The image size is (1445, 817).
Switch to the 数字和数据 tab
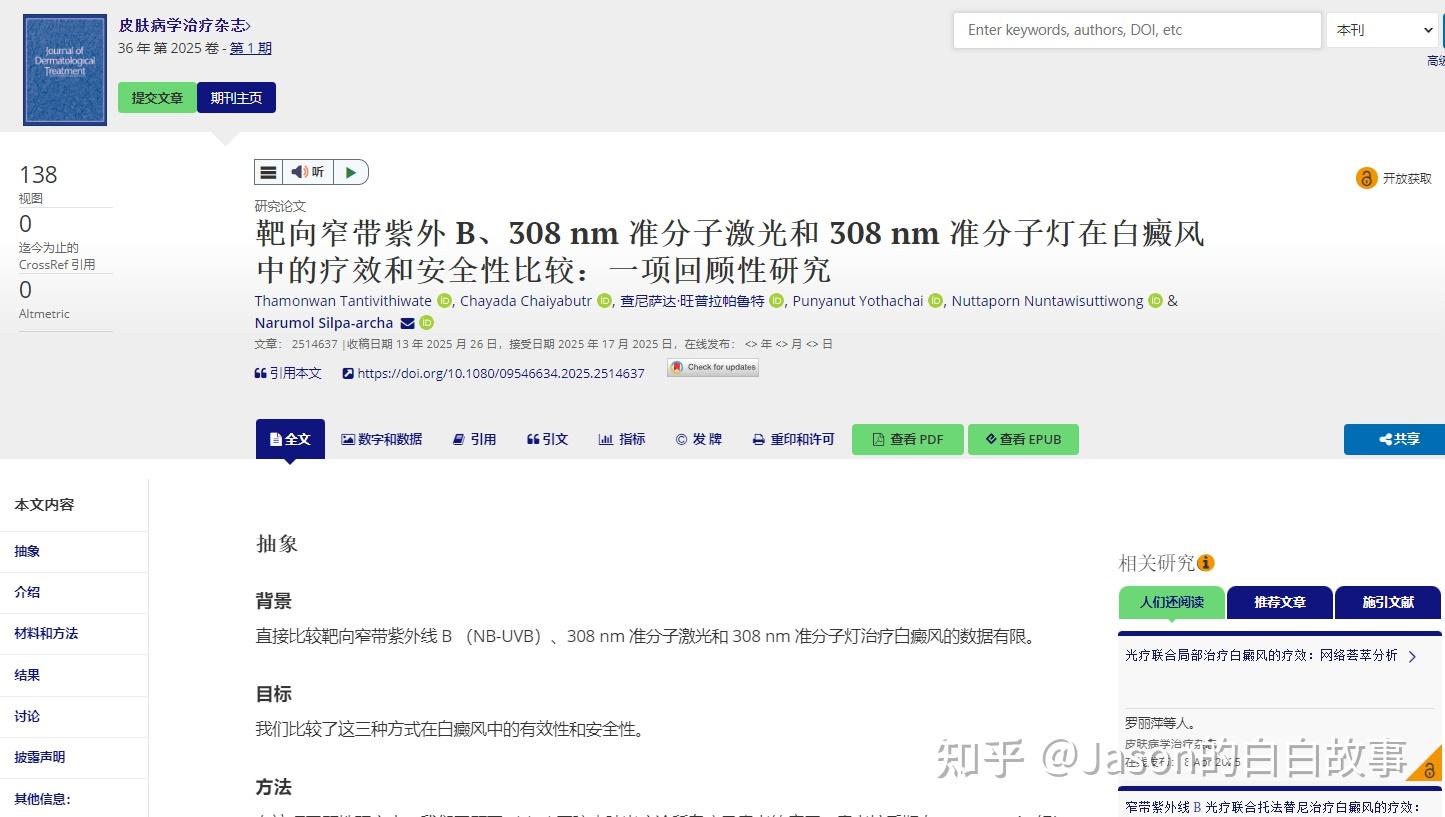tap(381, 438)
